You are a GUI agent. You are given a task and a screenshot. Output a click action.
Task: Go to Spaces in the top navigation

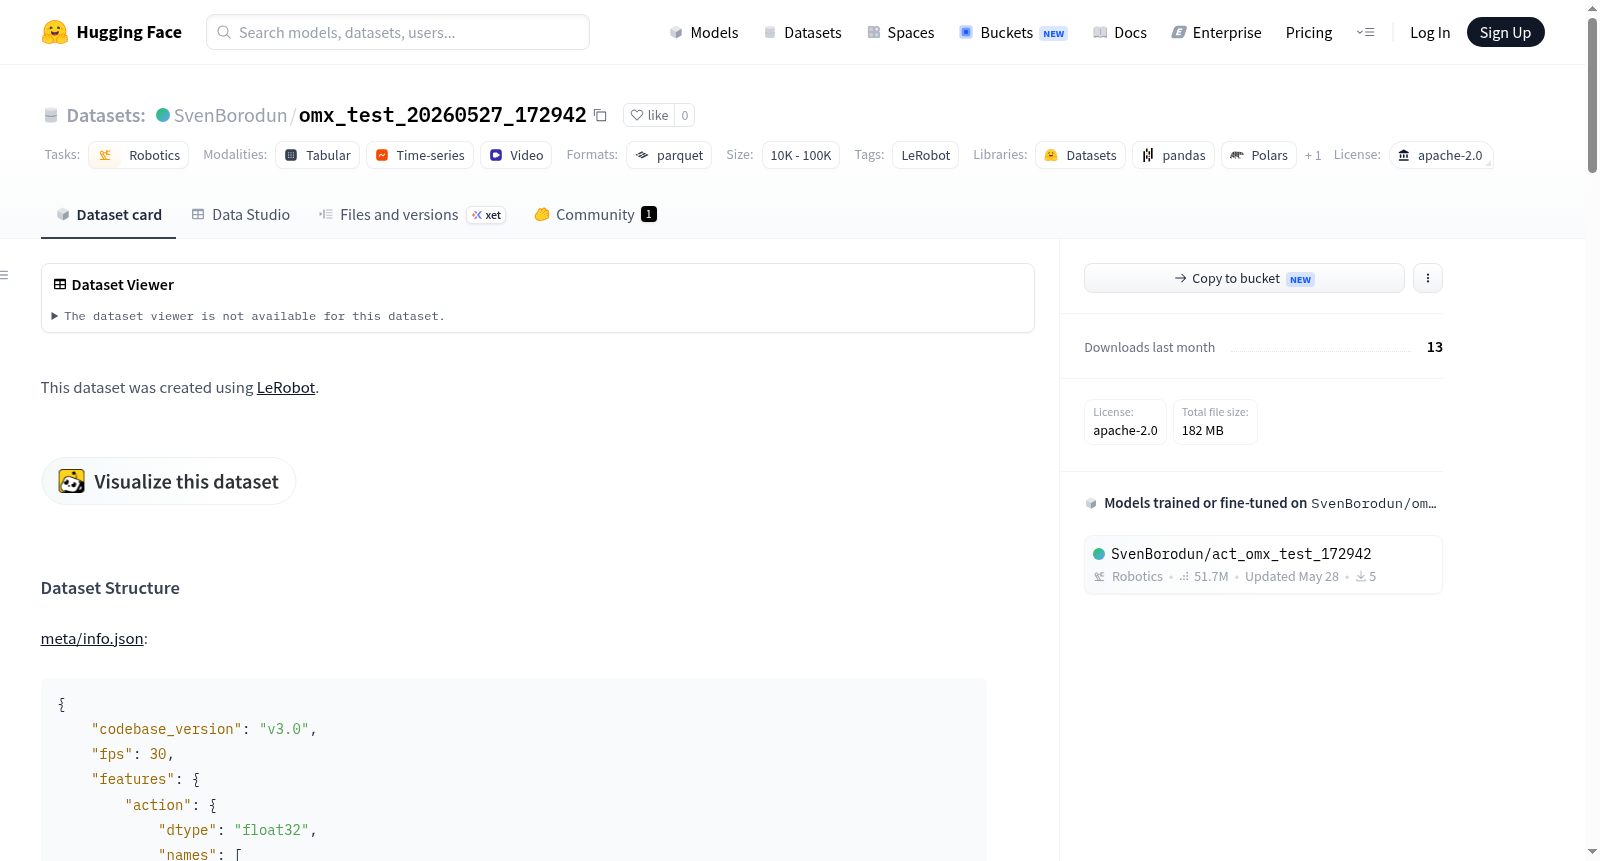pyautogui.click(x=900, y=32)
